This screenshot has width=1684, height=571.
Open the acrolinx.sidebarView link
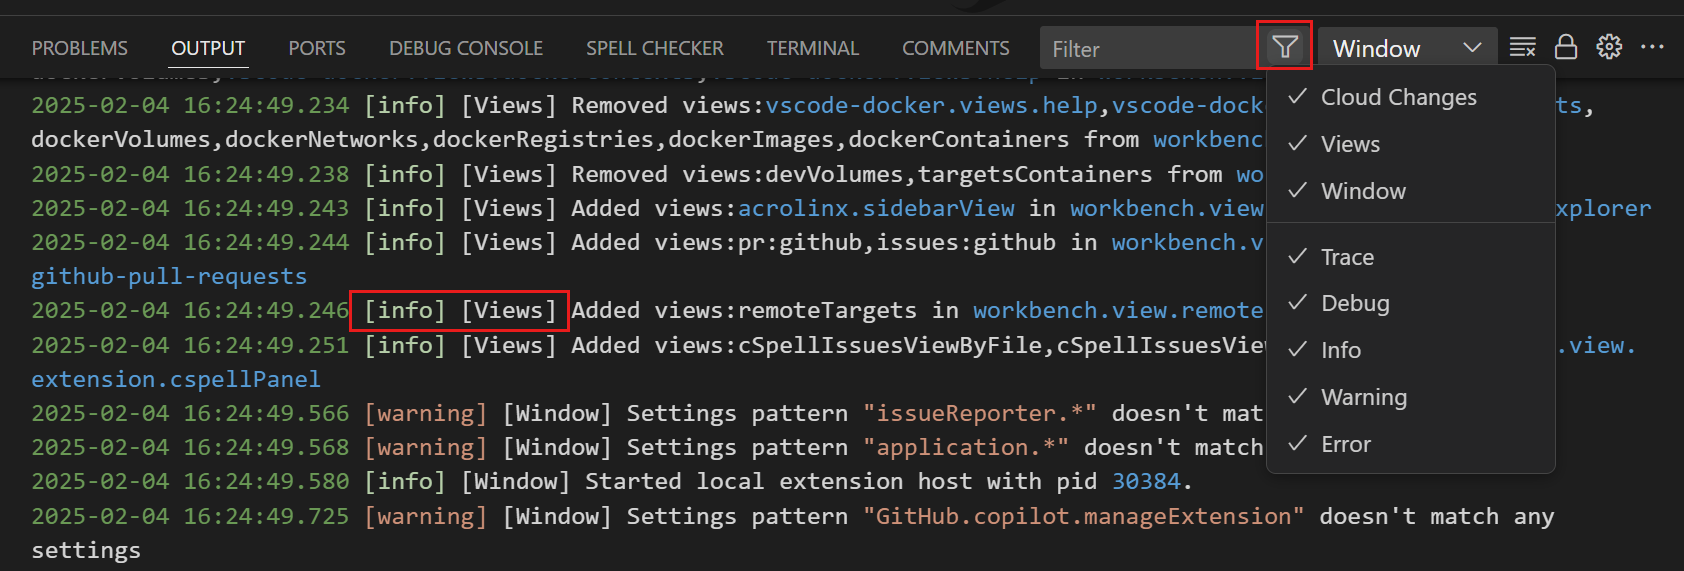[876, 208]
